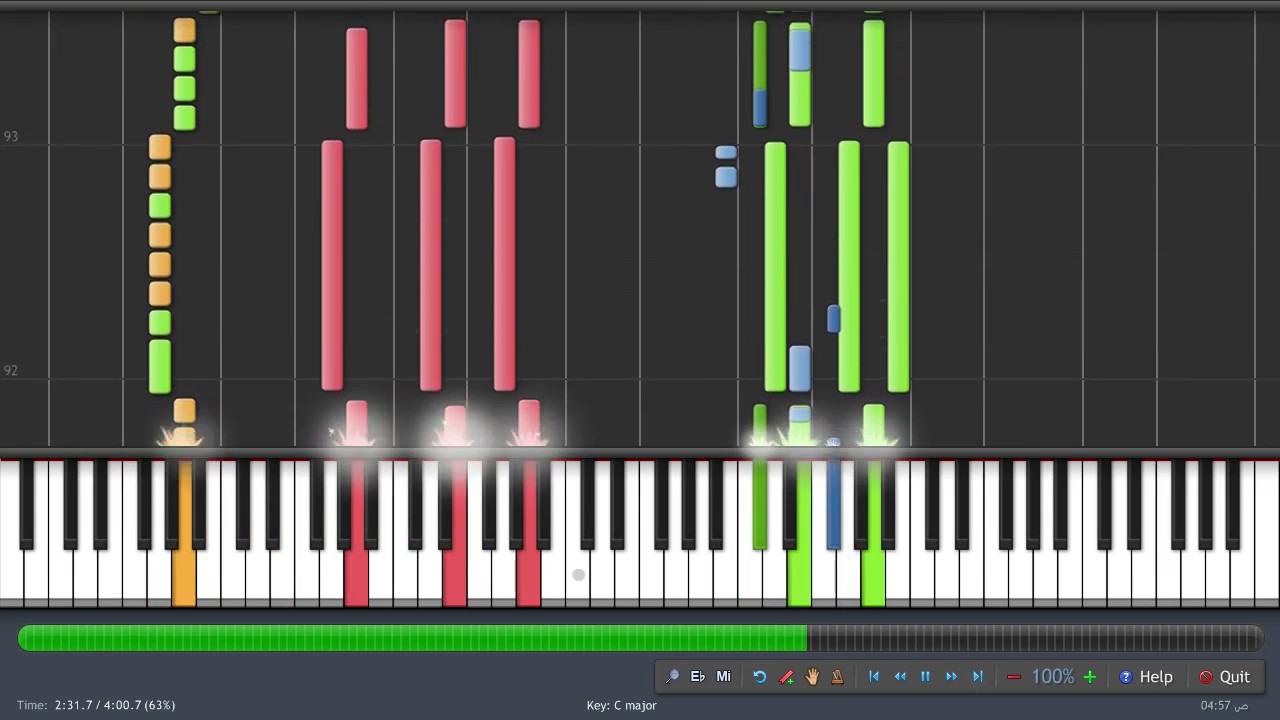Image resolution: width=1280 pixels, height=720 pixels.
Task: Seek within the green song progress bar
Action: [x=412, y=638]
